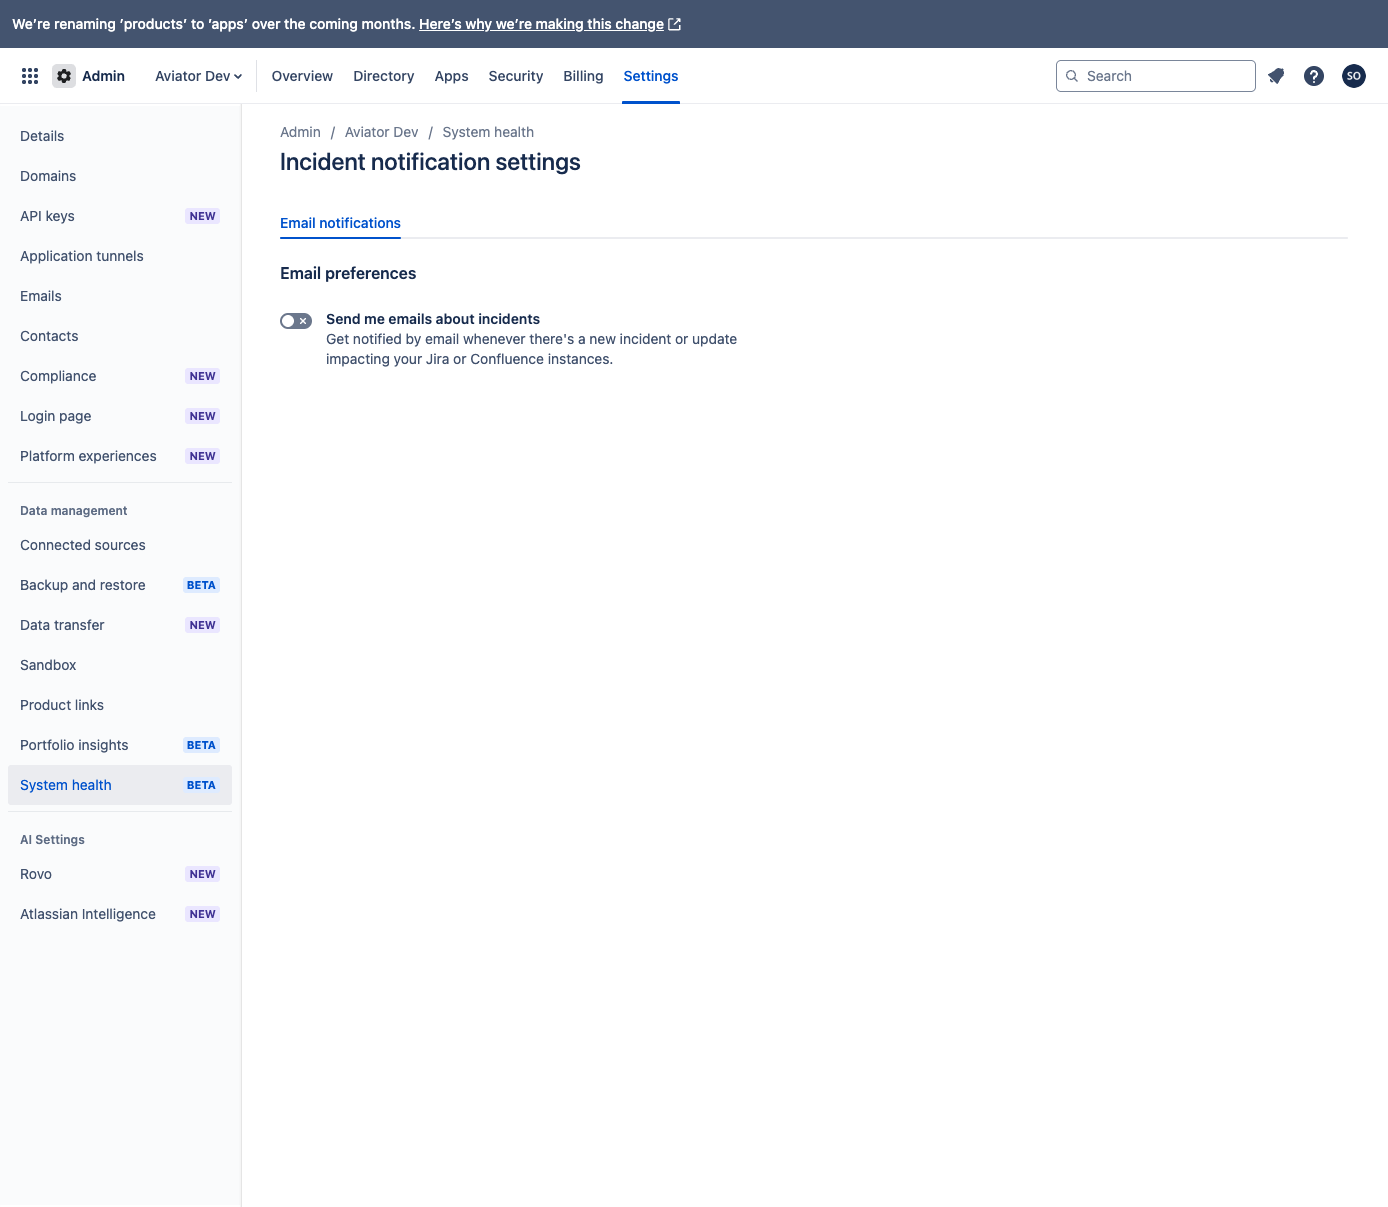Open Data transfer in sidebar
The image size is (1388, 1207).
pos(120,625)
